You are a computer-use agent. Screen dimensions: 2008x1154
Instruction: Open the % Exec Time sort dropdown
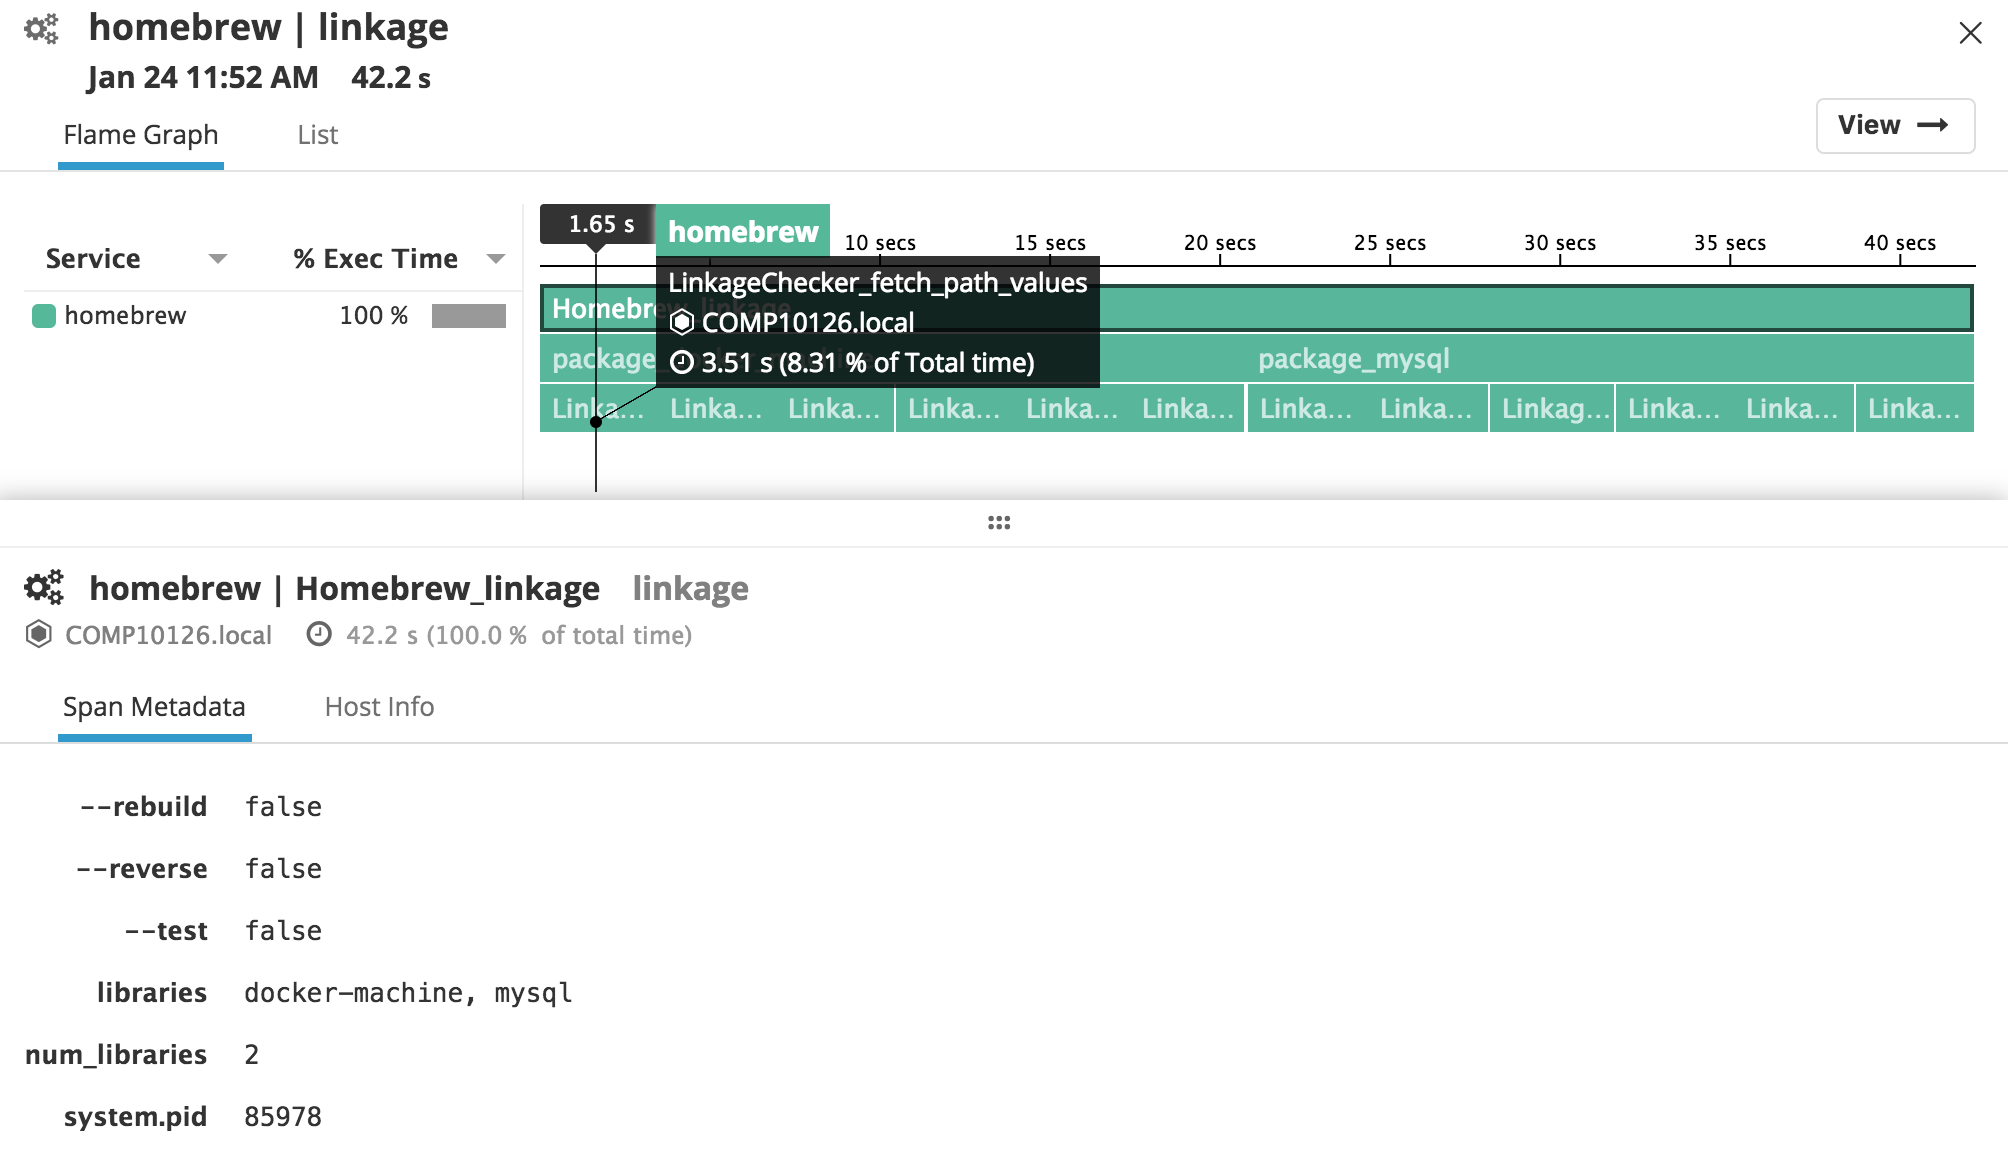coord(496,258)
